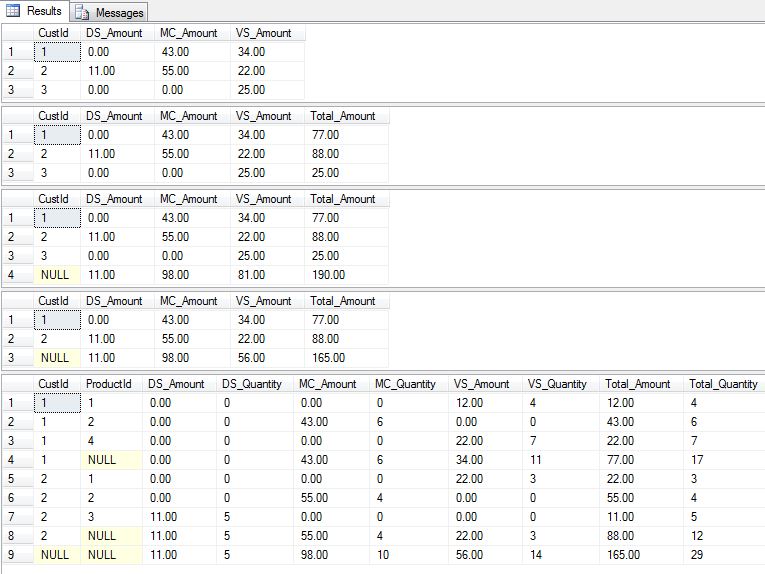This screenshot has width=765, height=574.
Task: Click Total_Amount 12.00 in fifth grid row 1
Action: pos(642,403)
